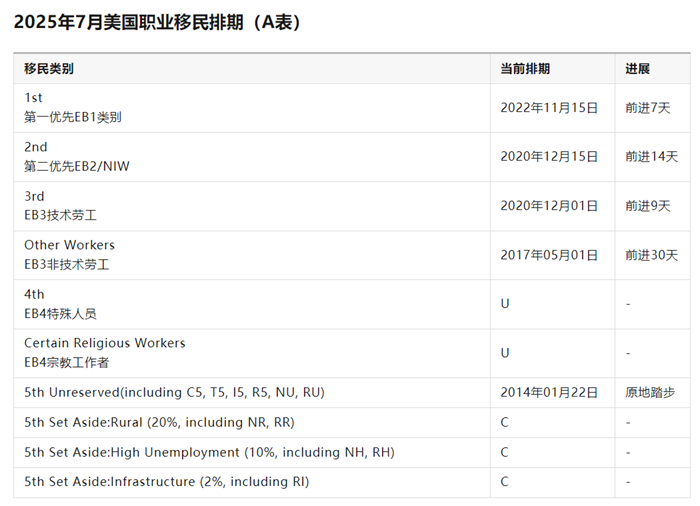Select the U value in the EB4特殊人员 row
The height and width of the screenshot is (506, 700).
[505, 304]
